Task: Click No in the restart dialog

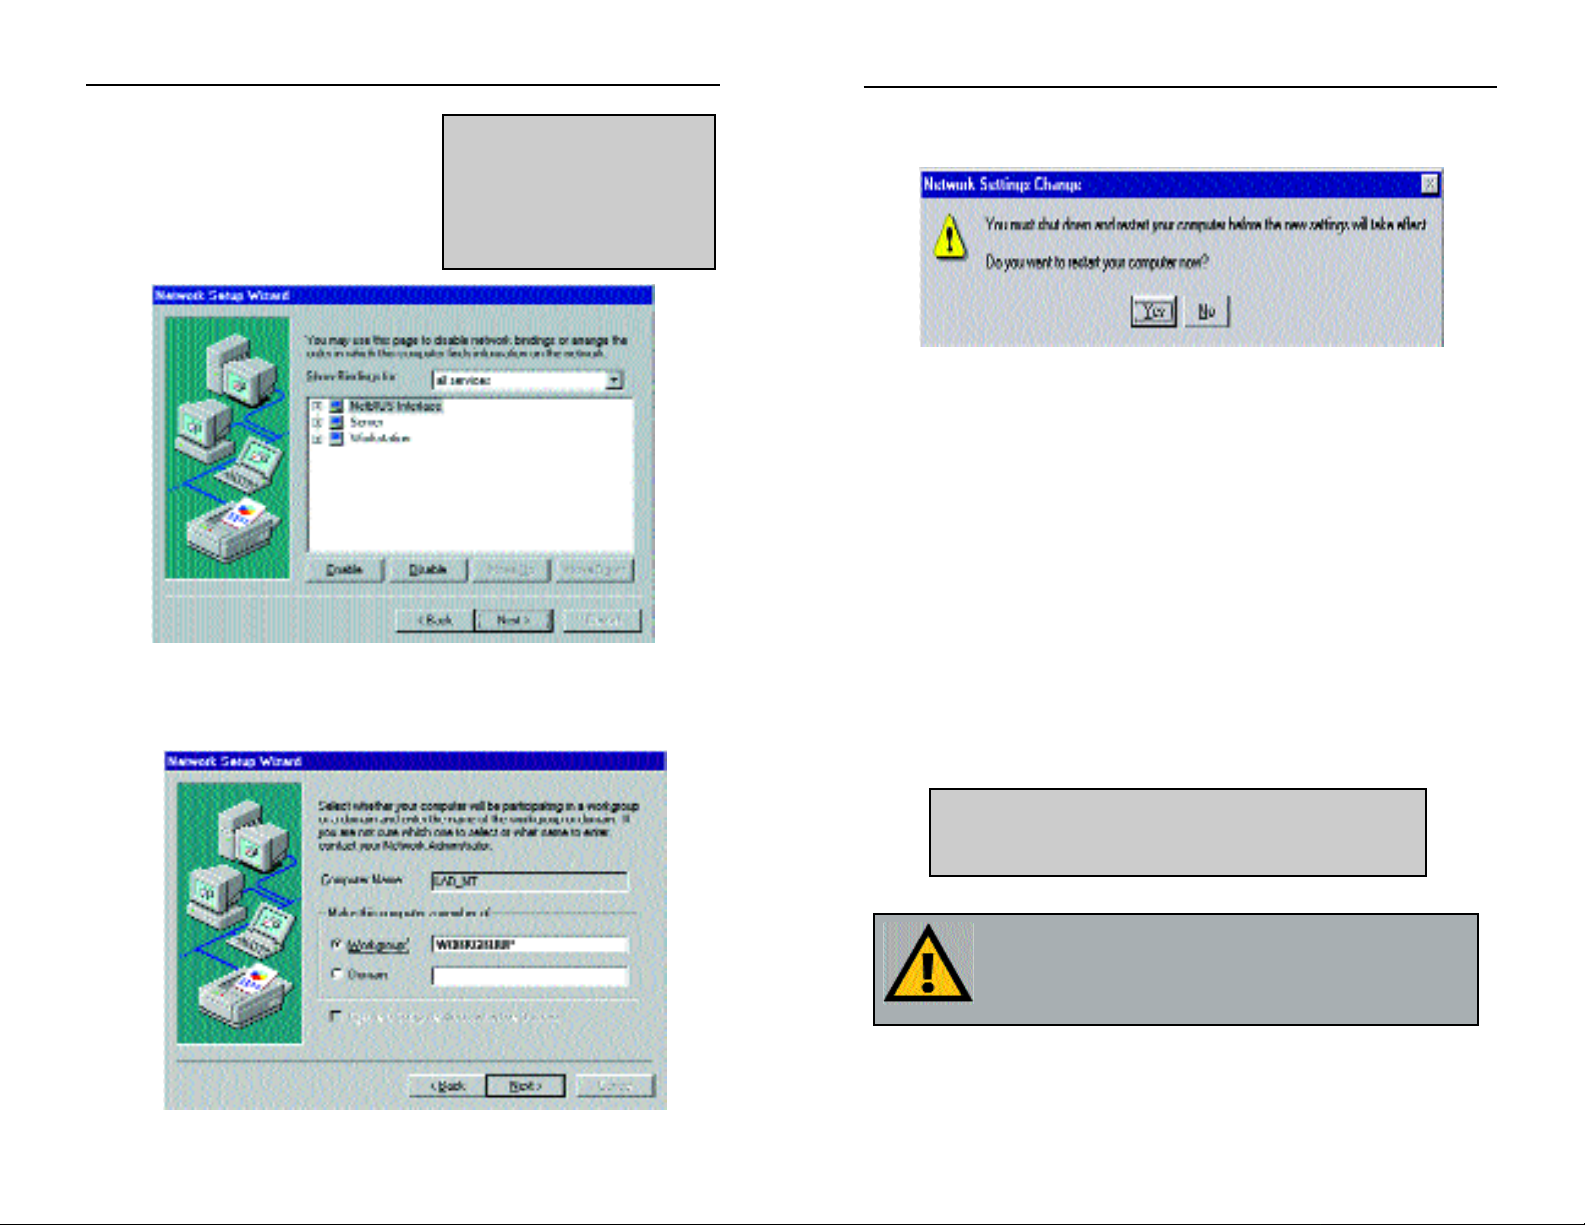Action: tap(1207, 311)
